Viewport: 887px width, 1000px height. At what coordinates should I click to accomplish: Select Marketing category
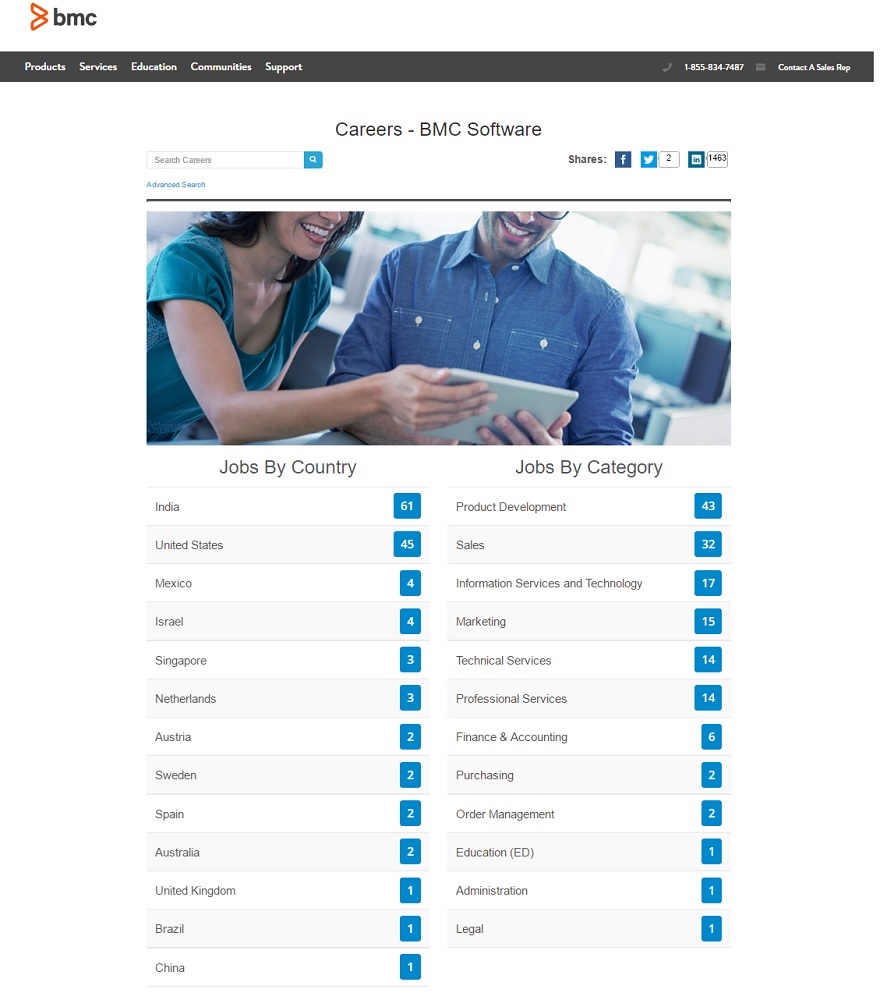[589, 621]
